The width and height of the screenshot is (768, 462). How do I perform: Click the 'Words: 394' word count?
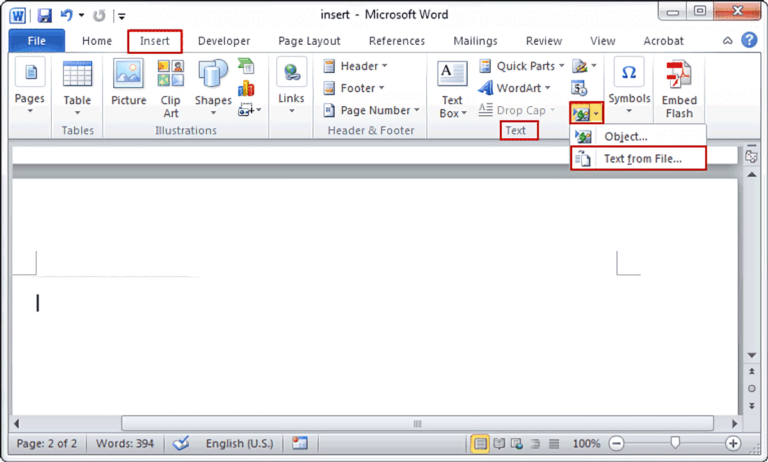pos(124,444)
